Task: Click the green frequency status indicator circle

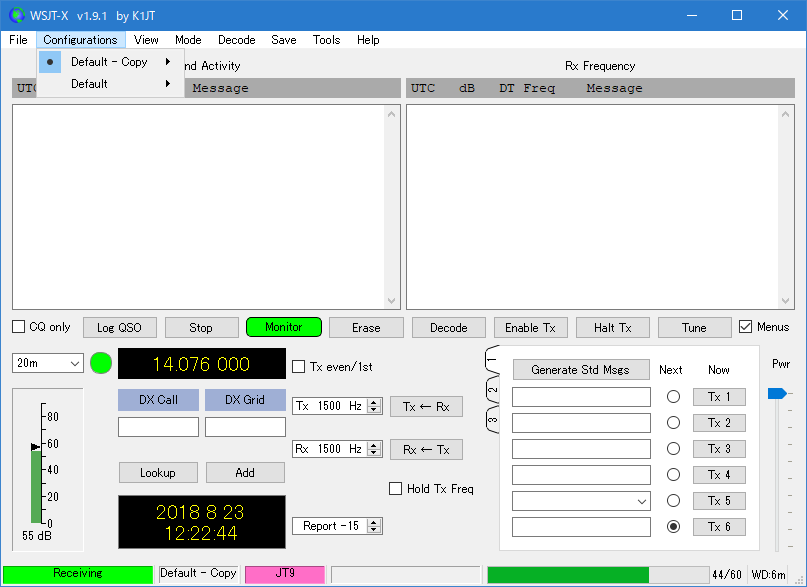Action: pyautogui.click(x=101, y=363)
